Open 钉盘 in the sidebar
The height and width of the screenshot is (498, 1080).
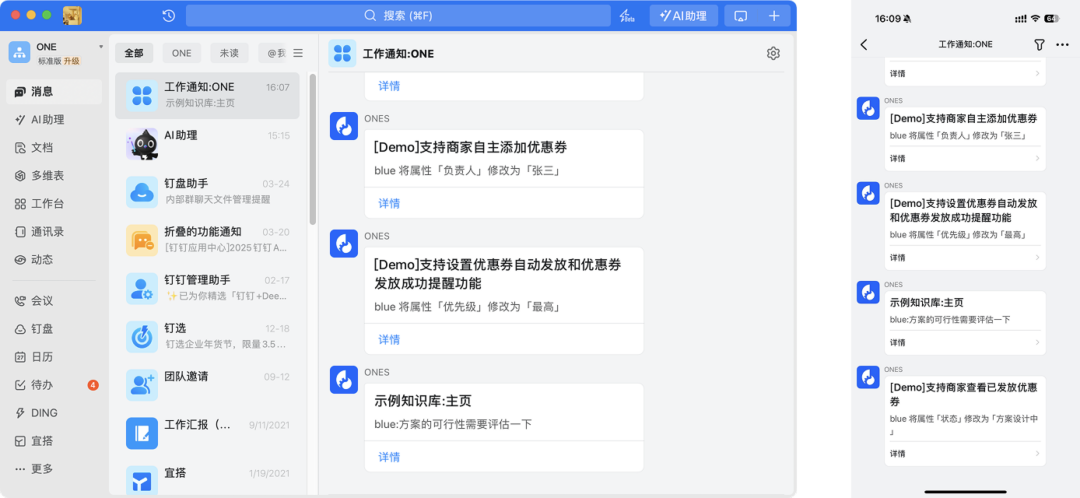pos(54,329)
